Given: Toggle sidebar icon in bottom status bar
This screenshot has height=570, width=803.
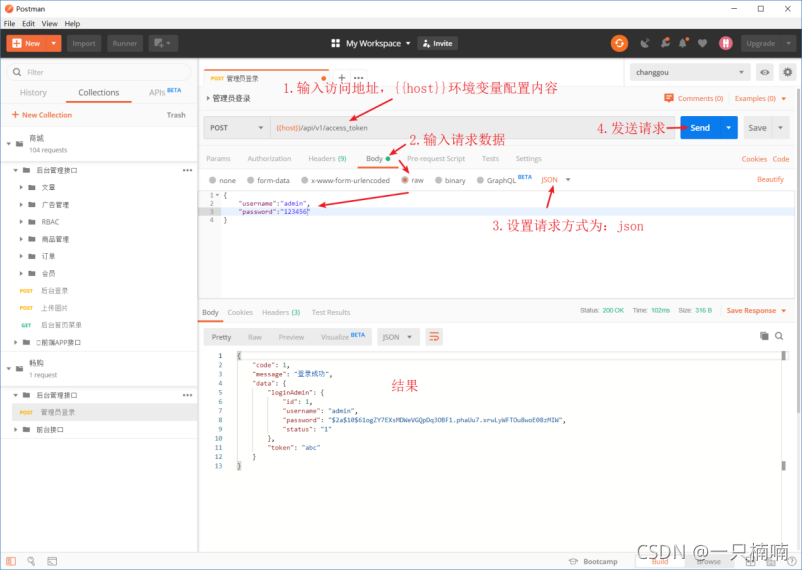Looking at the screenshot, I should pyautogui.click(x=11, y=561).
